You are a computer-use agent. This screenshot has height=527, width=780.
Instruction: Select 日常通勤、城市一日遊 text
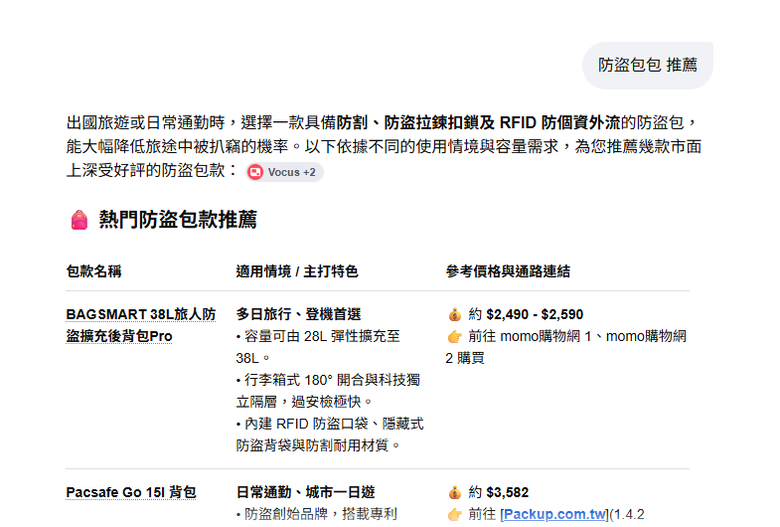(x=305, y=492)
